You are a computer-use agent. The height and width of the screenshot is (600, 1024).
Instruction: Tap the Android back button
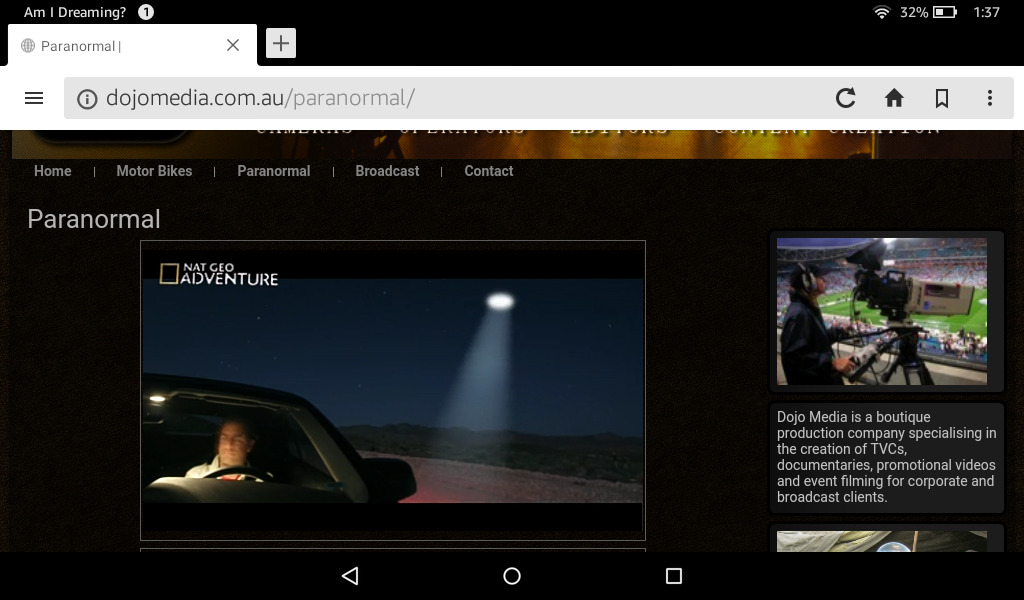(x=350, y=576)
